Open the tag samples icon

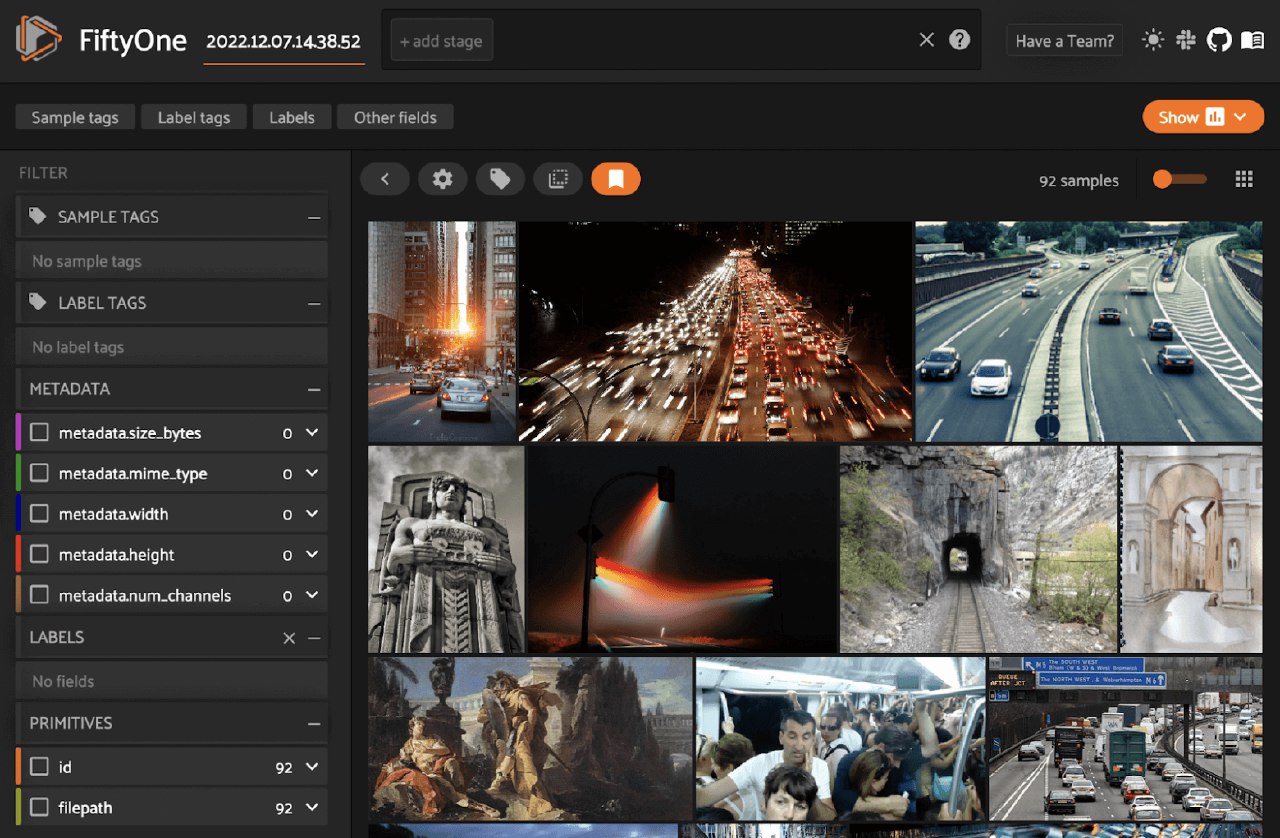pos(500,179)
